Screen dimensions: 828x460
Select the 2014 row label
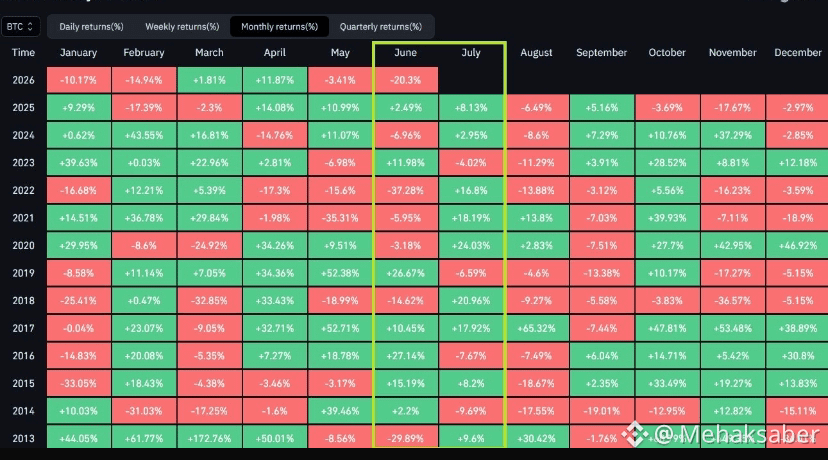click(x=23, y=411)
